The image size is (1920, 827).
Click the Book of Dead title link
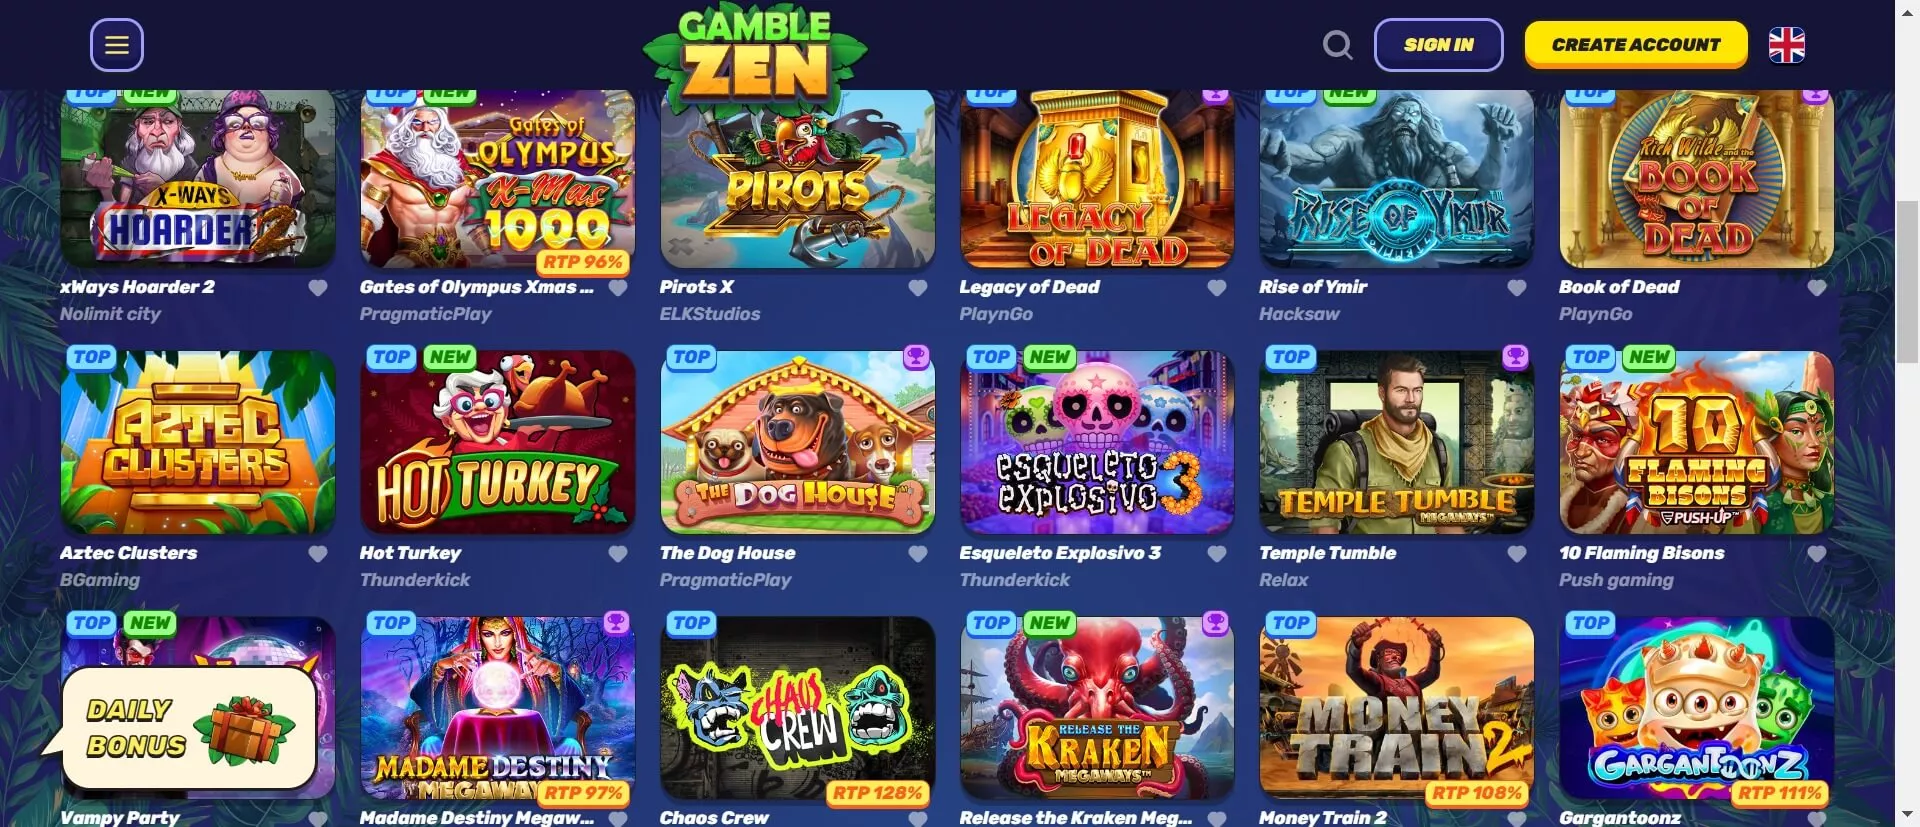point(1619,287)
